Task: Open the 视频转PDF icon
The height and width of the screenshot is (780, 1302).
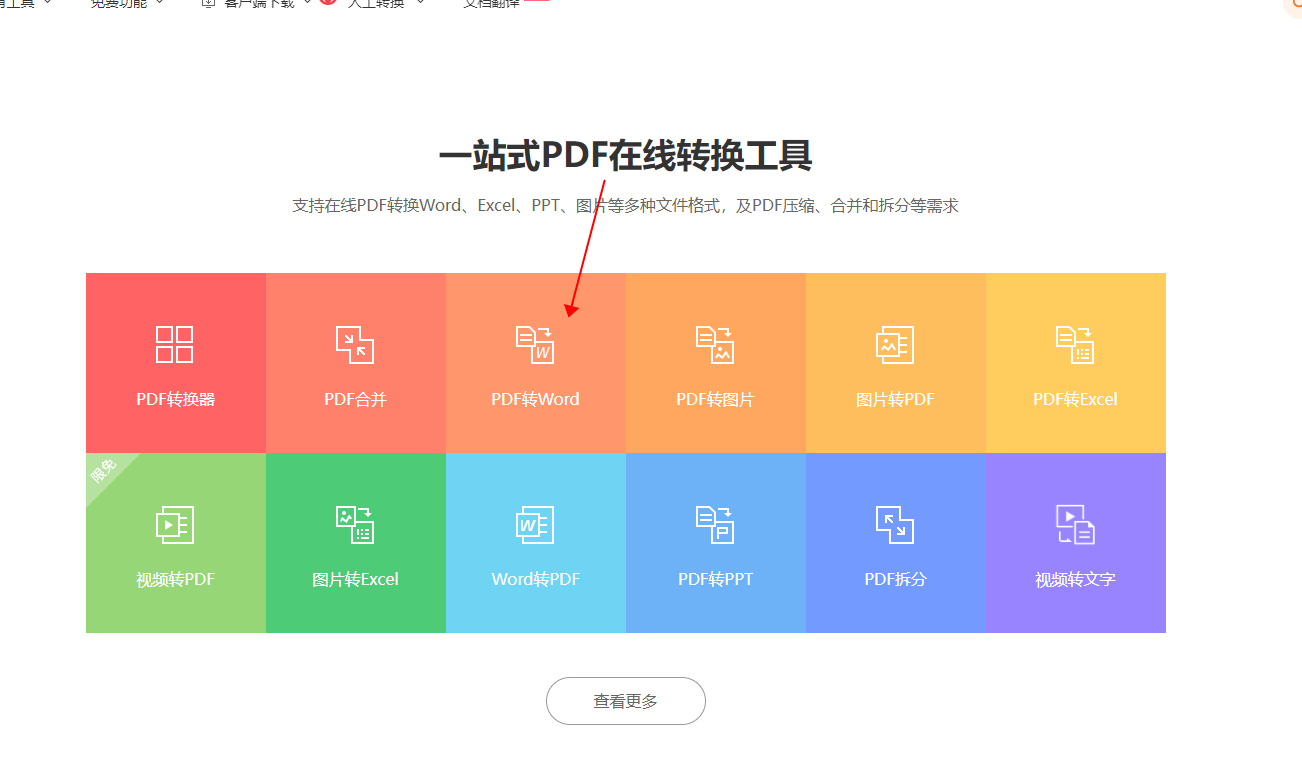Action: [x=175, y=524]
